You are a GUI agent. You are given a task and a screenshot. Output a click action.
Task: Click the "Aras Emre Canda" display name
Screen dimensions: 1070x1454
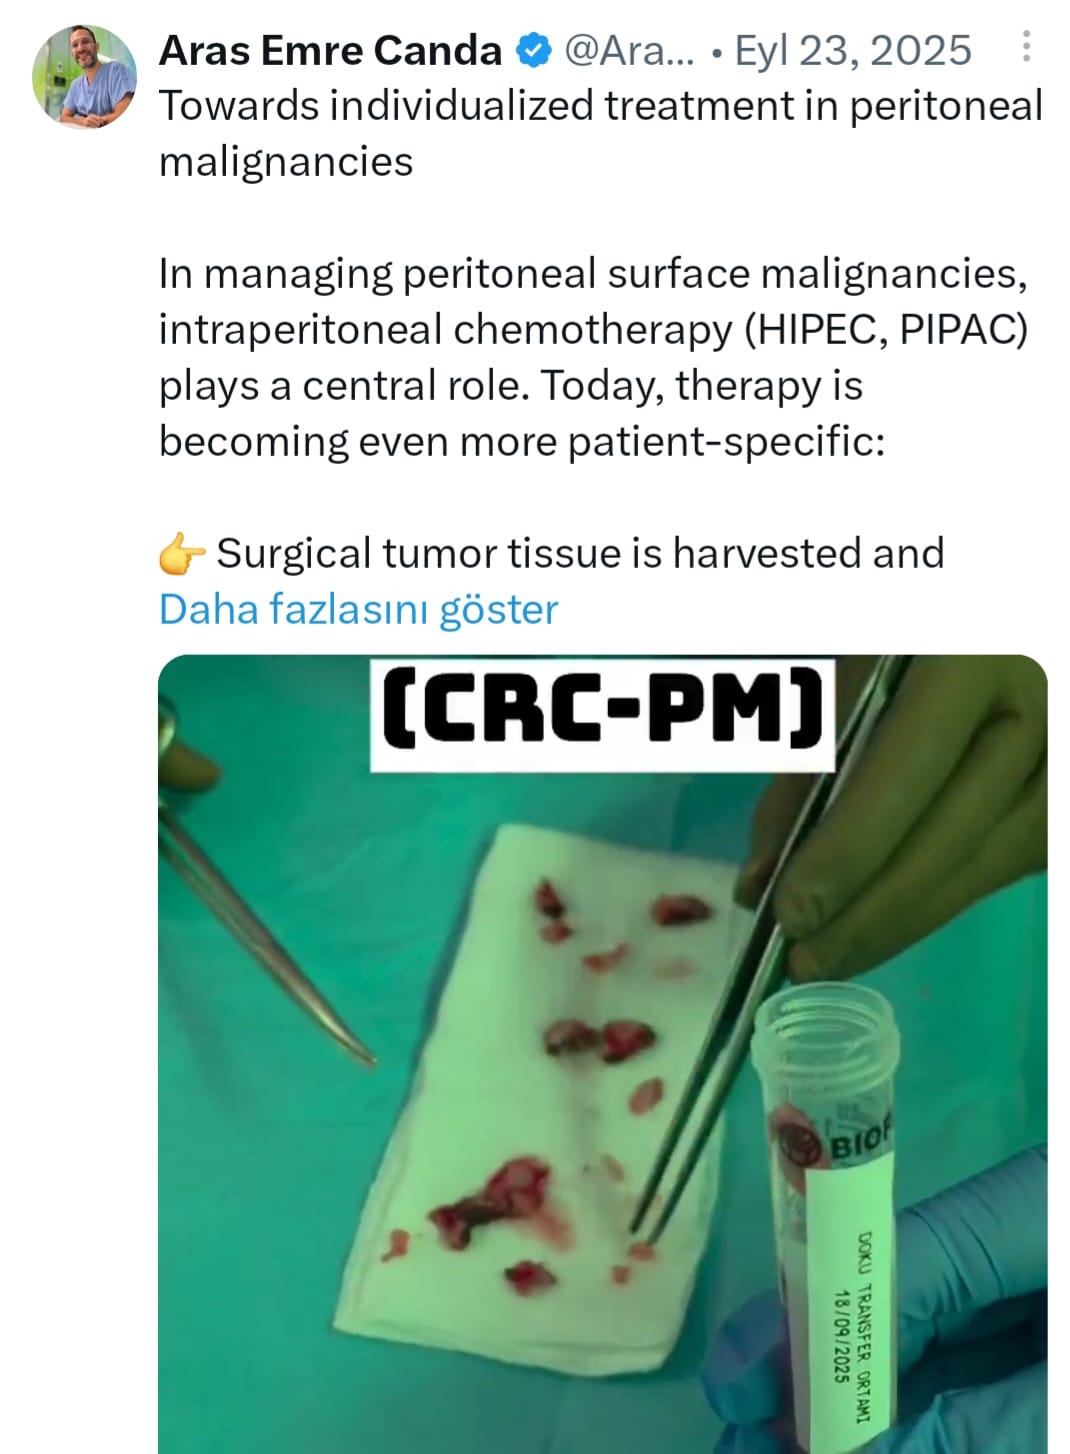tap(330, 50)
